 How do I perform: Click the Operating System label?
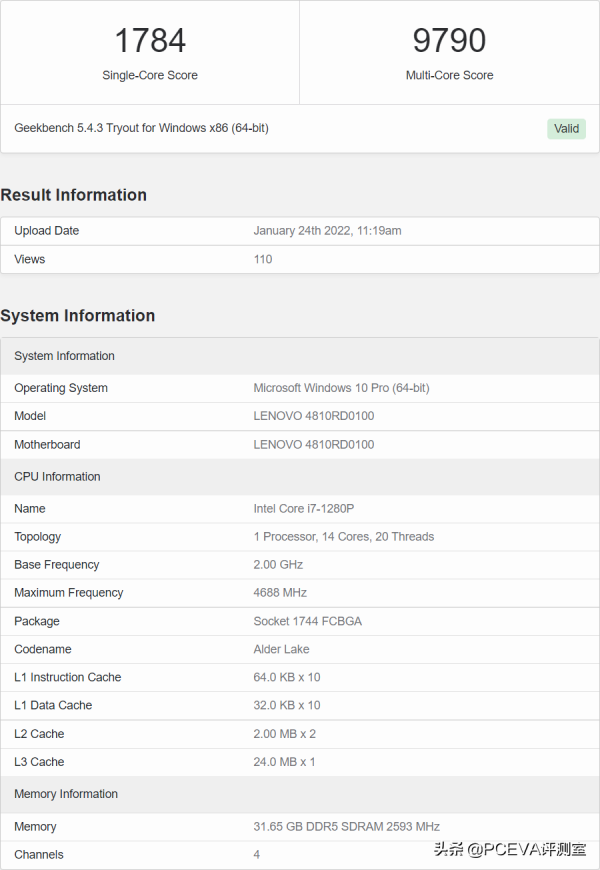click(x=61, y=388)
